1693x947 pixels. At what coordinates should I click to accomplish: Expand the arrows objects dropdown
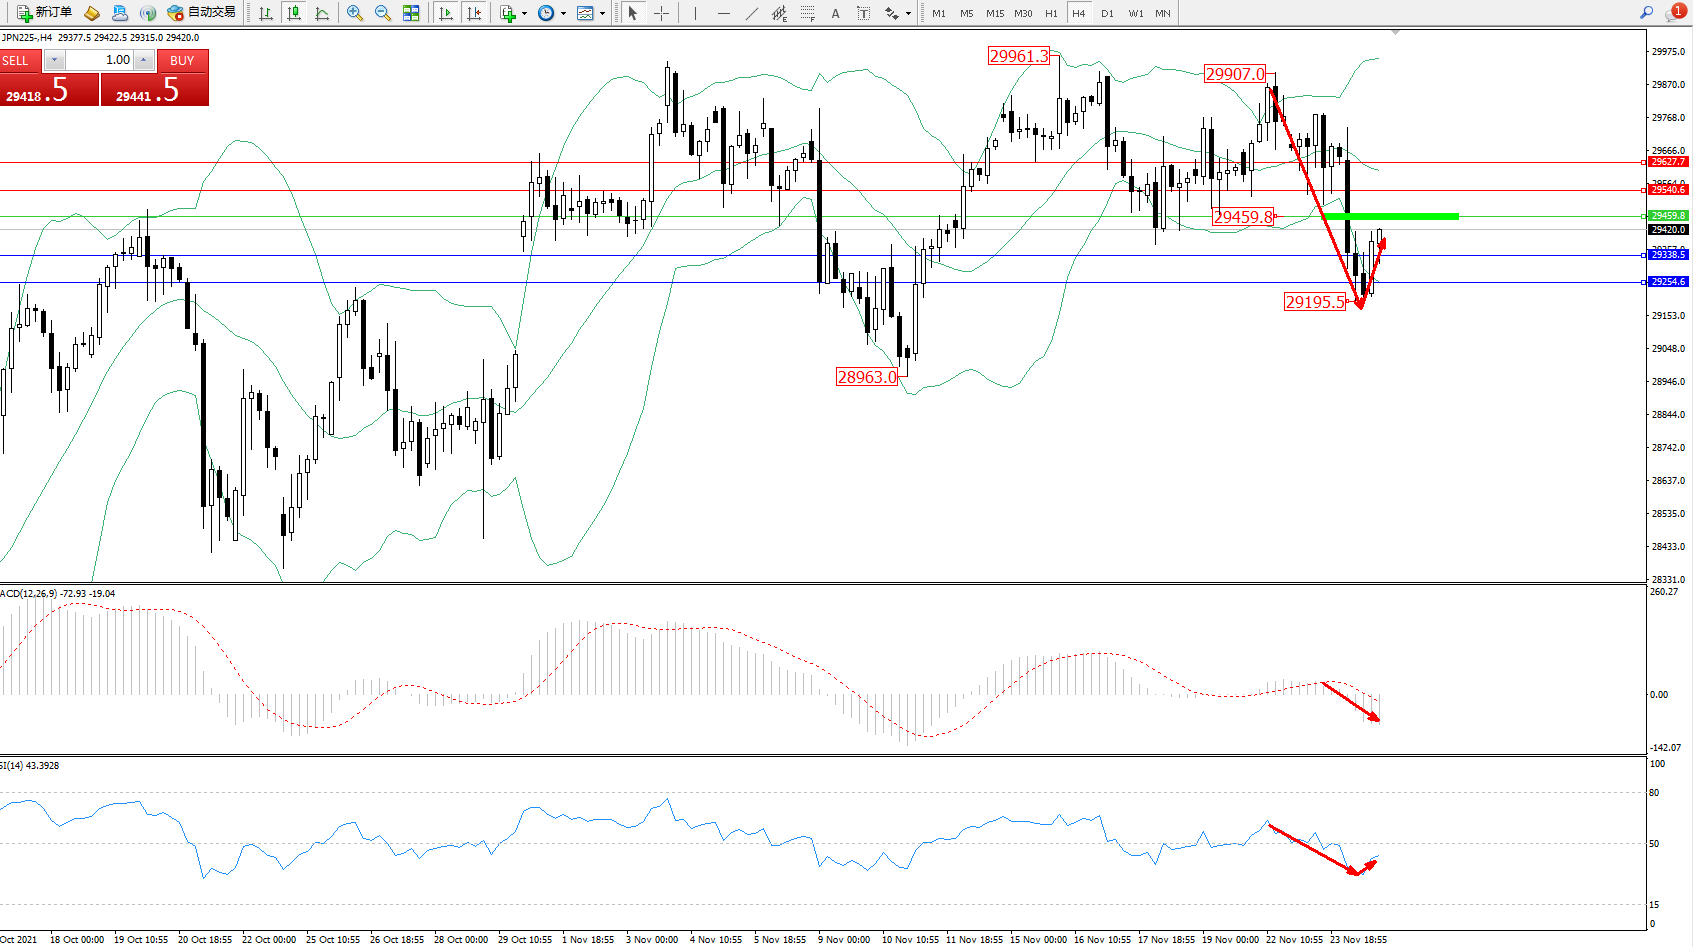[908, 13]
